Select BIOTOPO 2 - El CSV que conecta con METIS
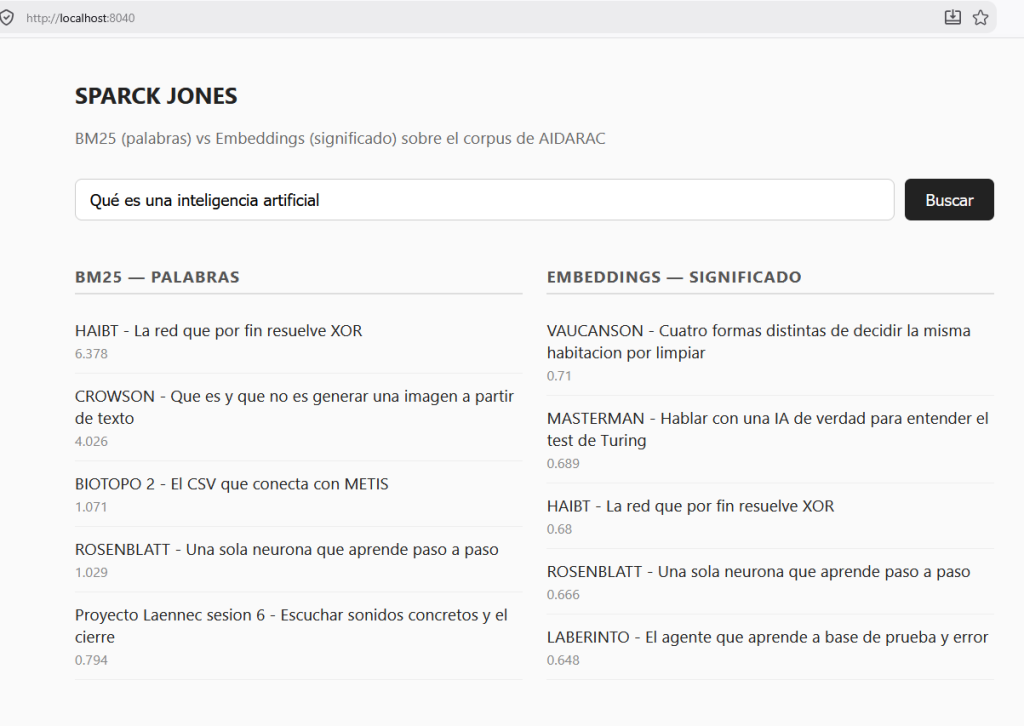Viewport: 1024px width, 726px height. [231, 484]
